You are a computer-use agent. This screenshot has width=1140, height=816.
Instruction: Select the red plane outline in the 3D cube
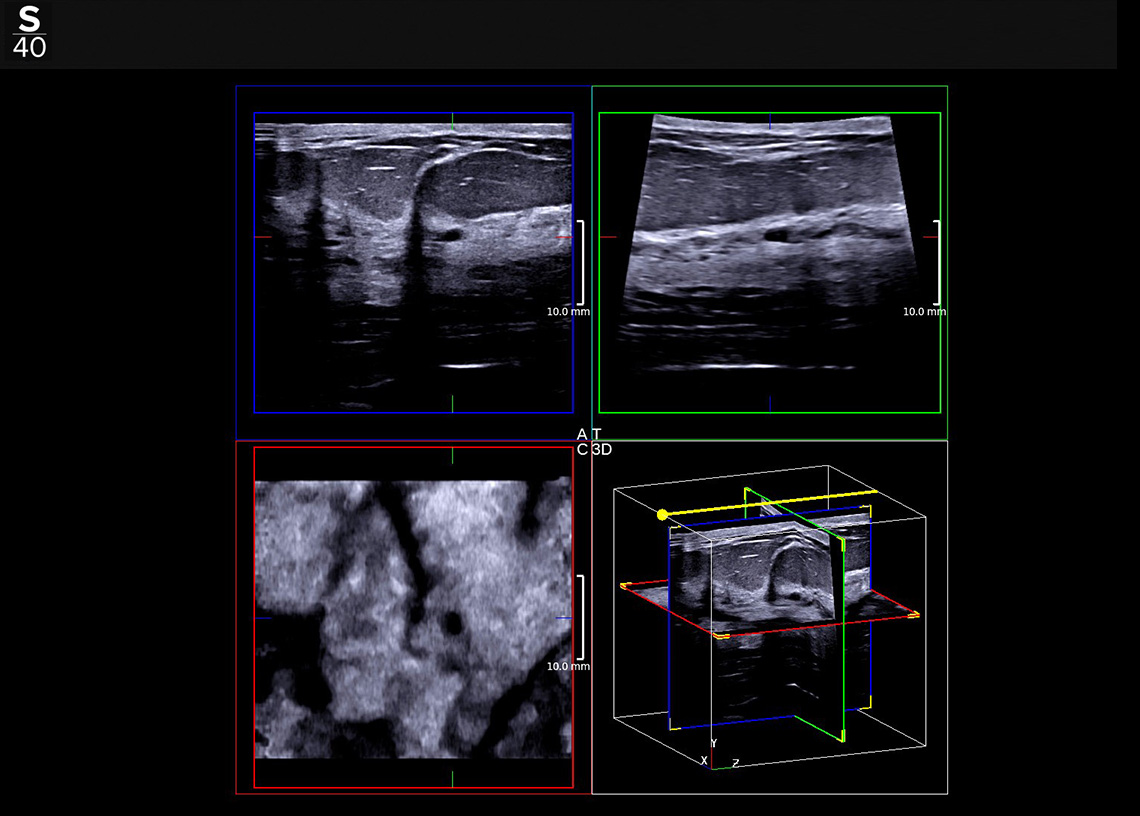pyautogui.click(x=770, y=609)
